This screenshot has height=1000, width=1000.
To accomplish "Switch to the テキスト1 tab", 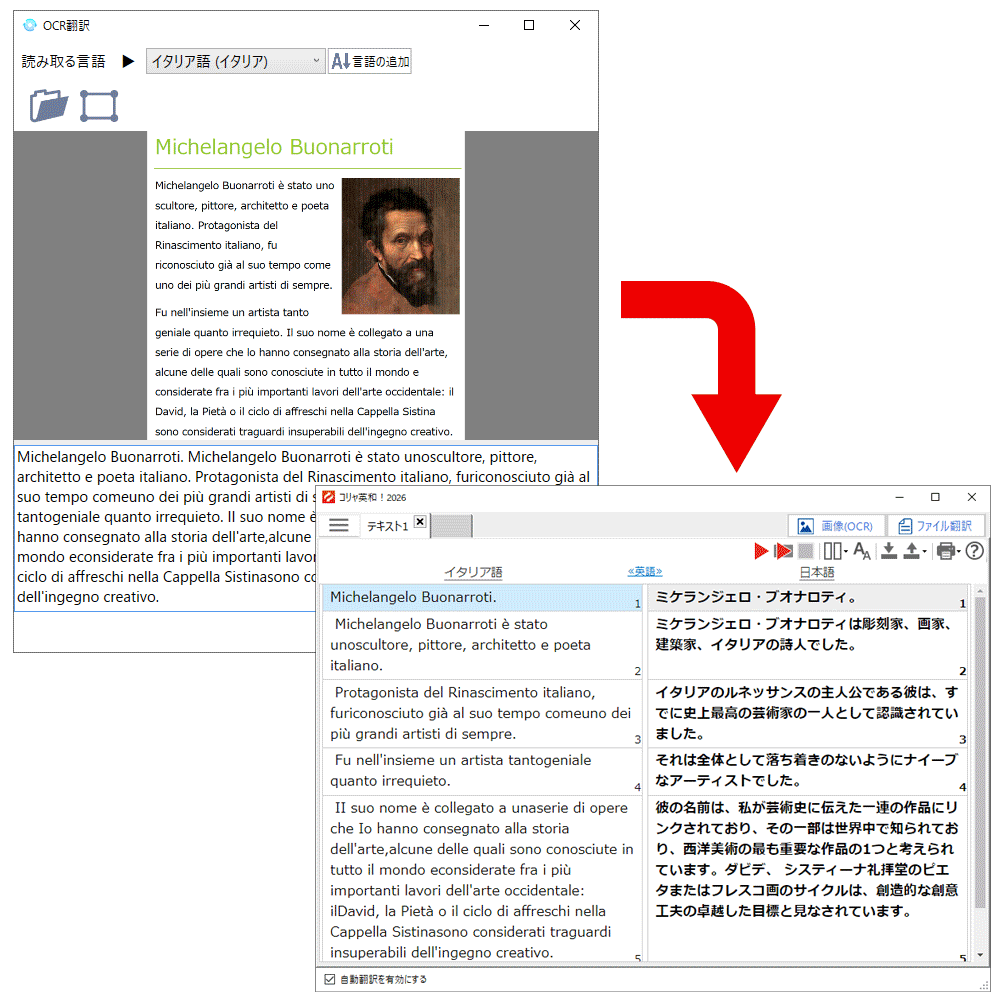I will (387, 526).
